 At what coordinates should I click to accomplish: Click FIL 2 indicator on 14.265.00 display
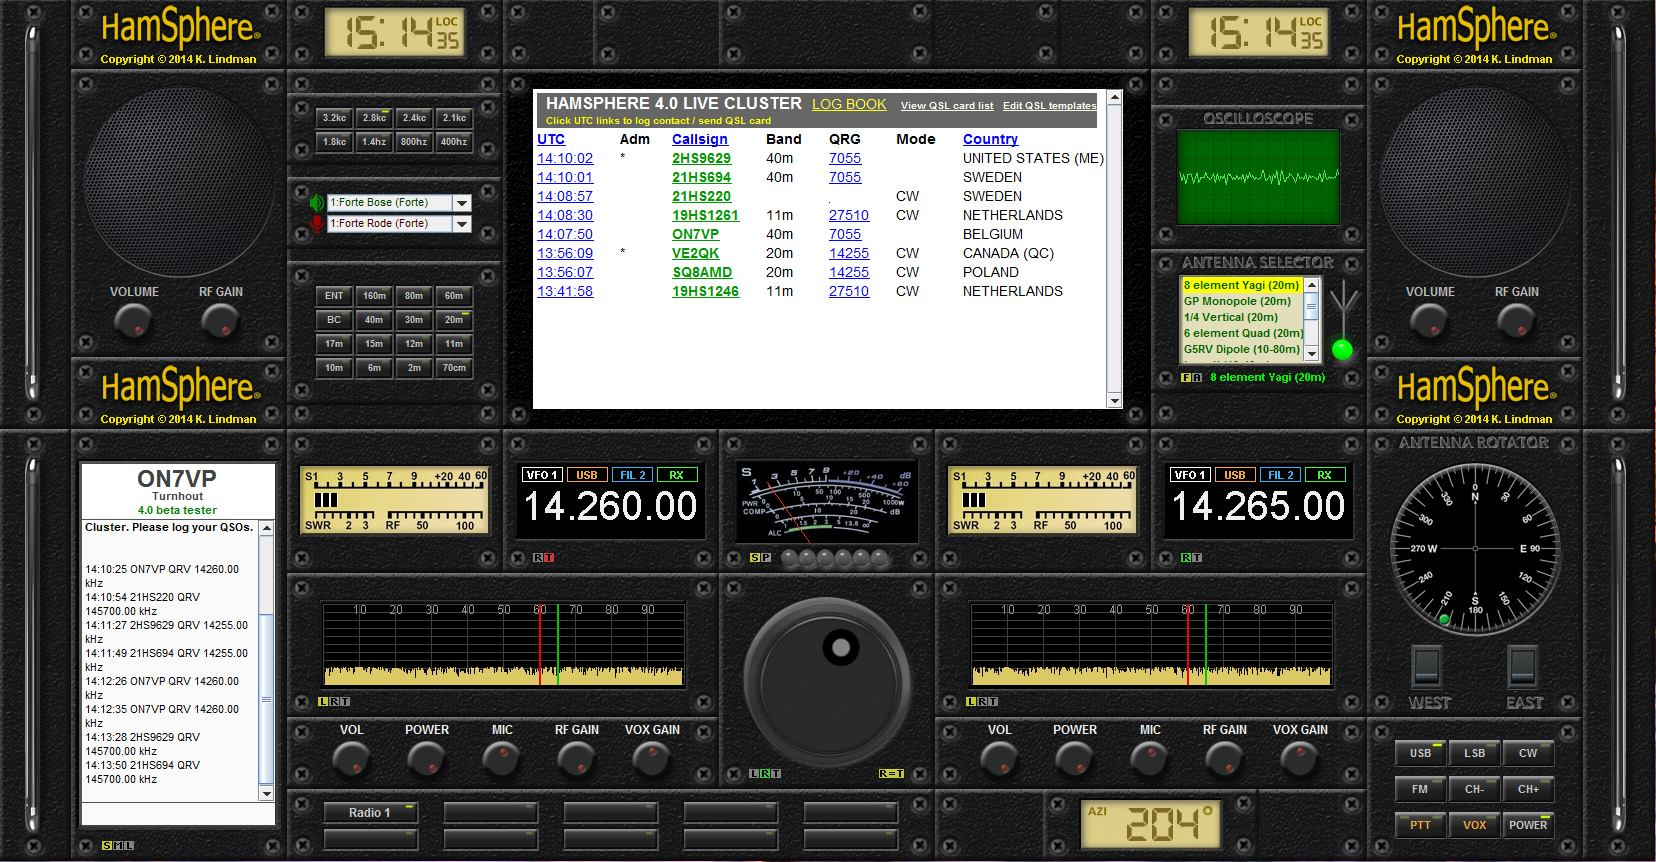[1281, 475]
